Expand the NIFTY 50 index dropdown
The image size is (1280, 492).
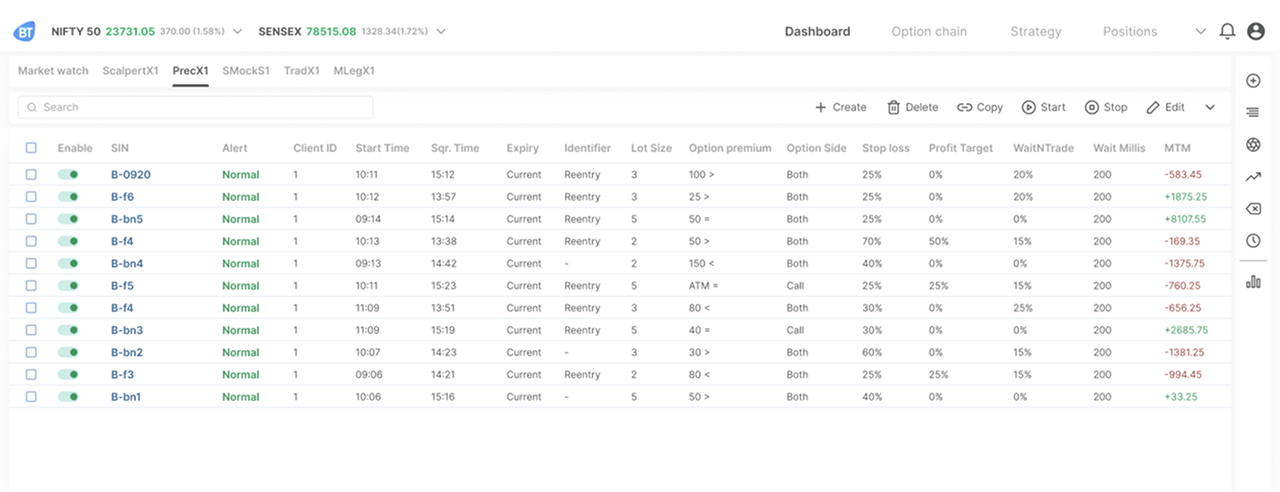tap(237, 32)
